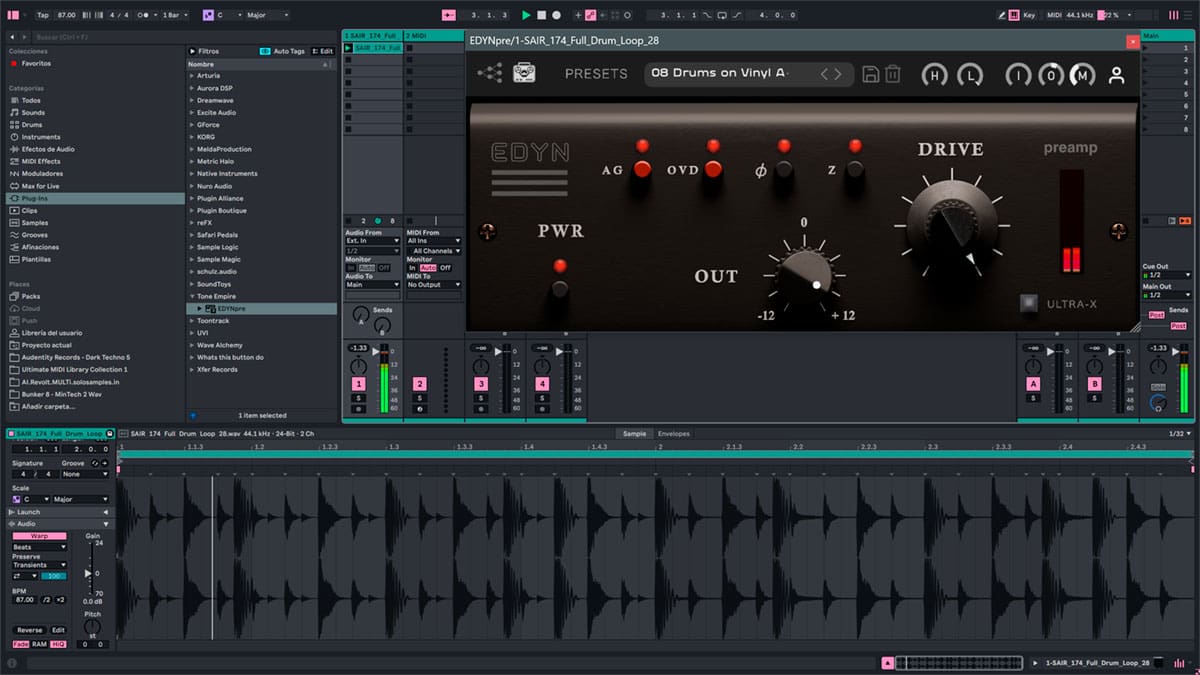Image resolution: width=1200 pixels, height=675 pixels.
Task: Open the EDYN preset library boombox icon
Action: [x=525, y=73]
